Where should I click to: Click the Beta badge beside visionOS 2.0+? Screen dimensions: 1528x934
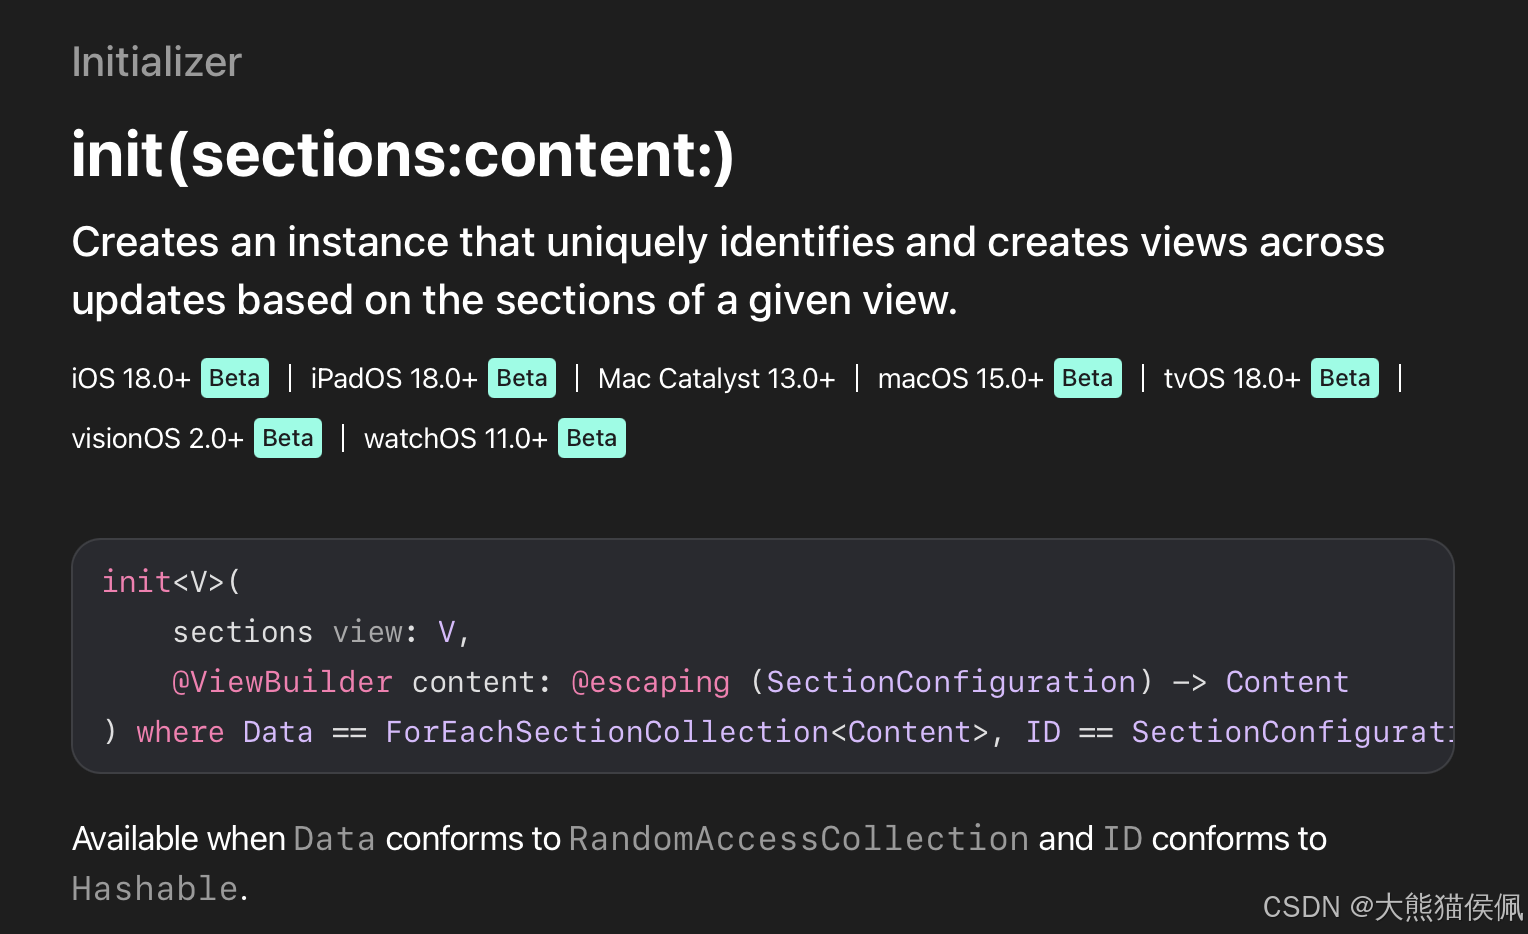tap(287, 438)
